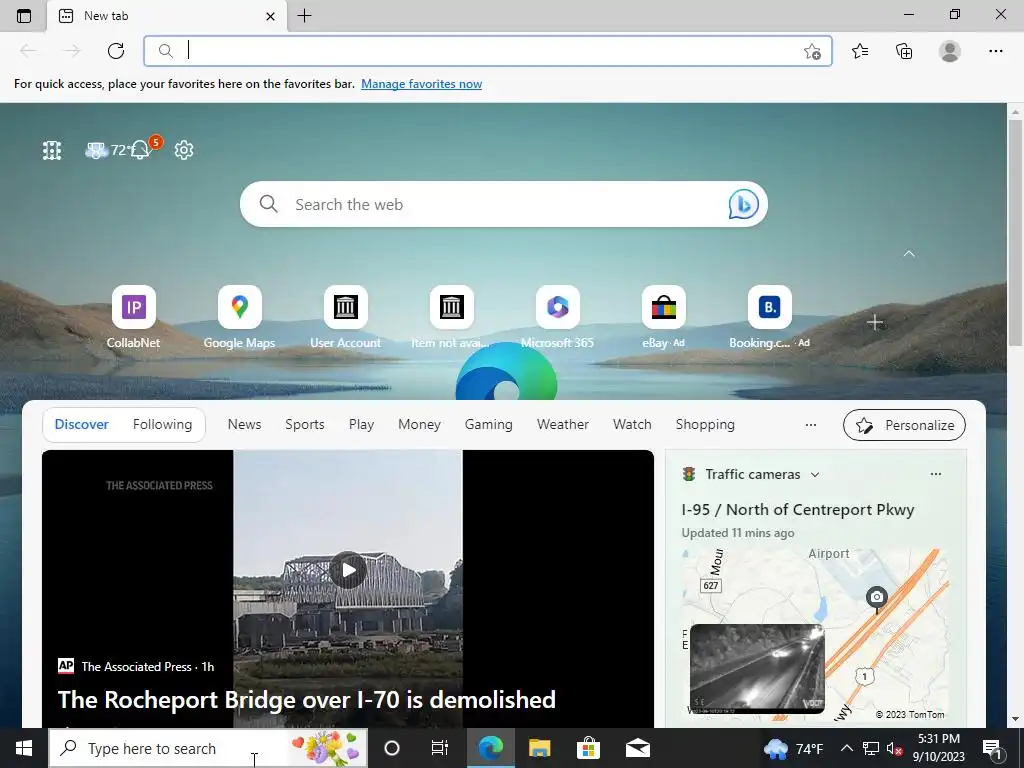Open the 5:31 PM clock and calendar
The image size is (1024, 768).
click(938, 748)
